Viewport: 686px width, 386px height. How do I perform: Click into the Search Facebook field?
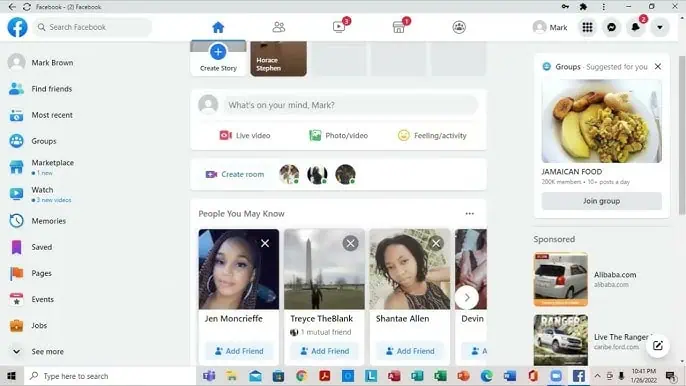[x=92, y=27]
